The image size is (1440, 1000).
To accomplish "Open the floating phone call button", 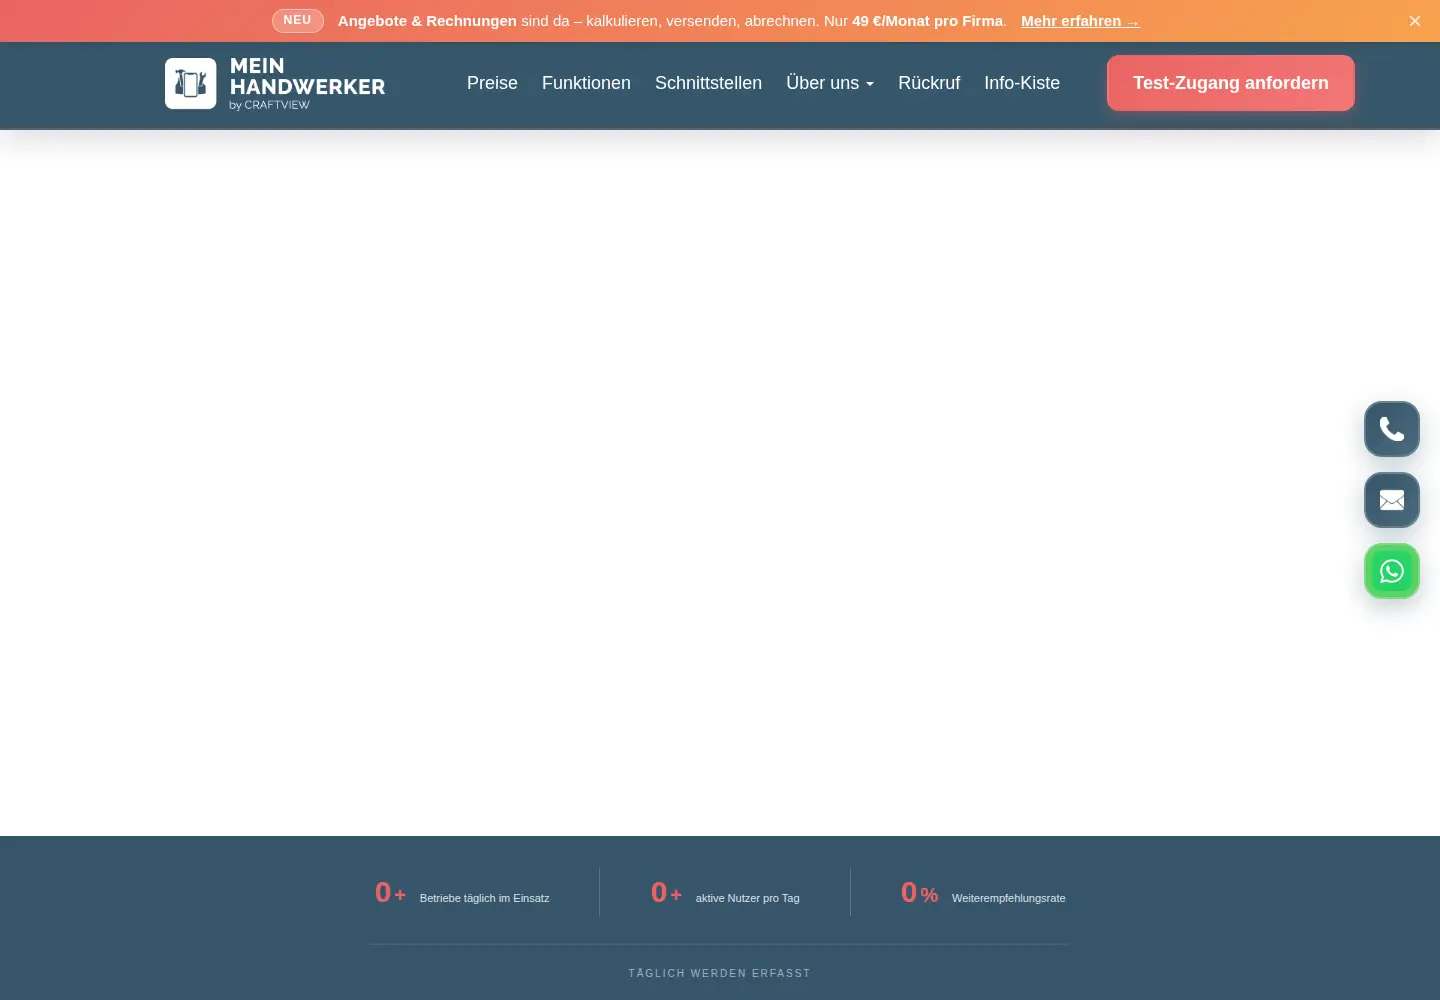I will (1392, 429).
